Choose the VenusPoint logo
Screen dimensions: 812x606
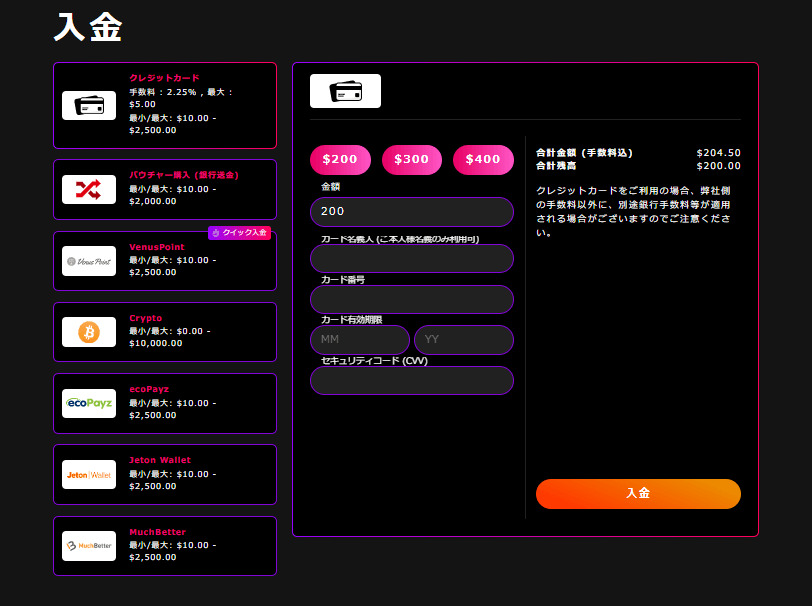pyautogui.click(x=89, y=261)
